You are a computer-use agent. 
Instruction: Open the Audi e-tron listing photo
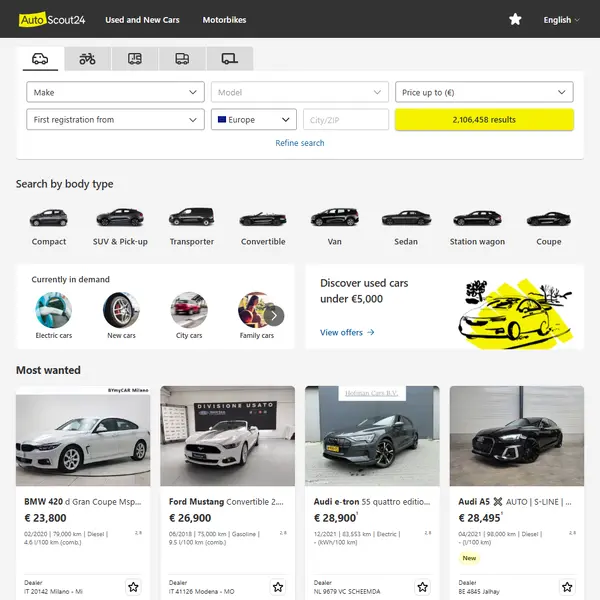click(x=372, y=436)
